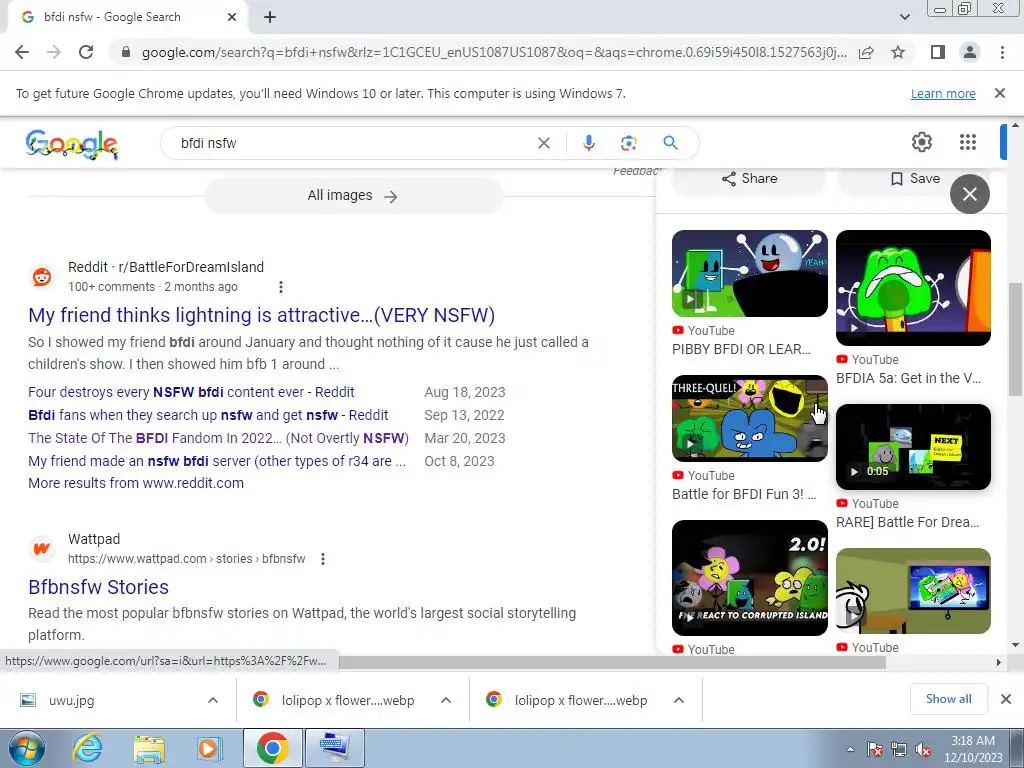Open Bfbnsfw Stories Wattpad result
This screenshot has width=1024, height=768.
click(x=99, y=587)
